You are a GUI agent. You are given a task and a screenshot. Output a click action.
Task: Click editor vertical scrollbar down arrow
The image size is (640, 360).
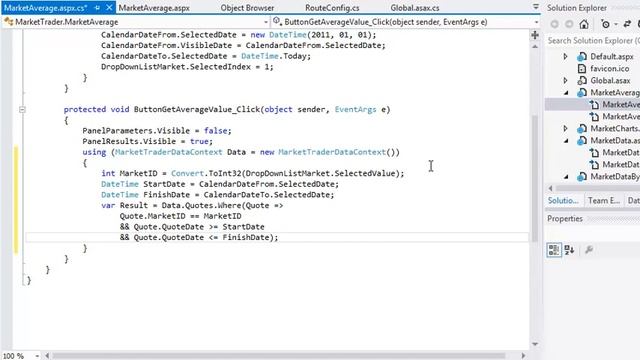(535, 344)
